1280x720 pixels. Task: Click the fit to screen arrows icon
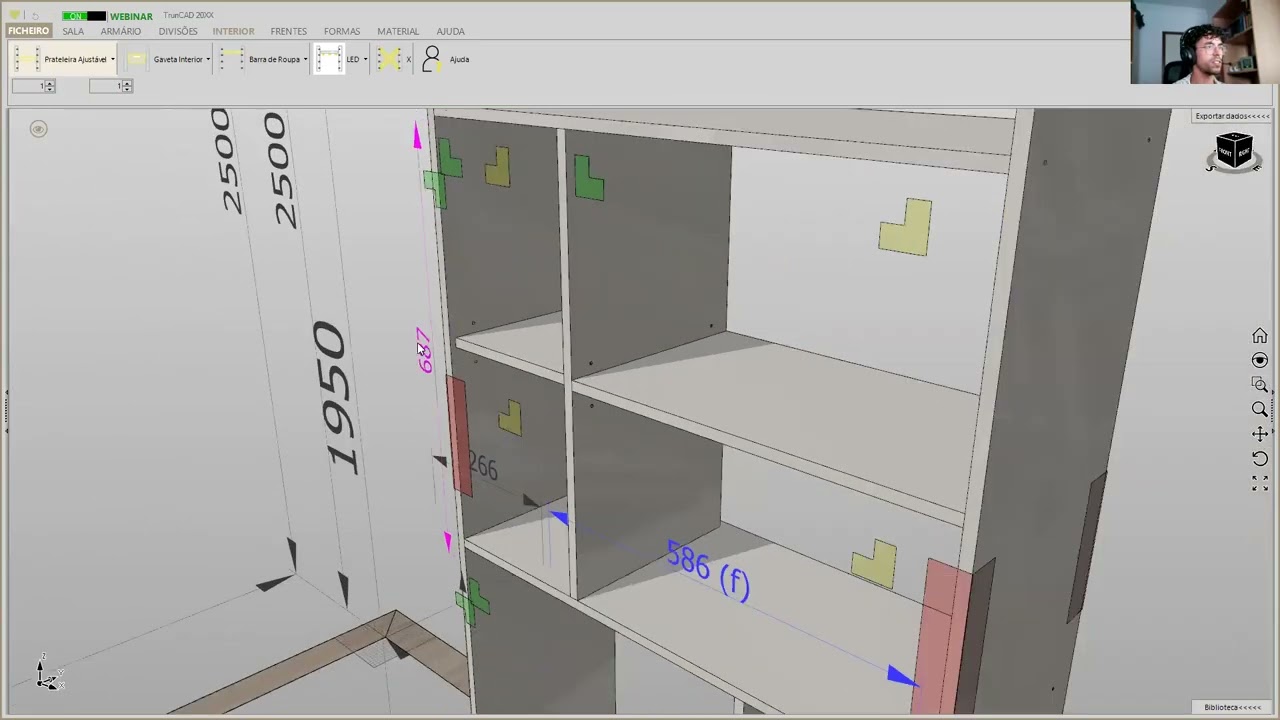tap(1260, 483)
